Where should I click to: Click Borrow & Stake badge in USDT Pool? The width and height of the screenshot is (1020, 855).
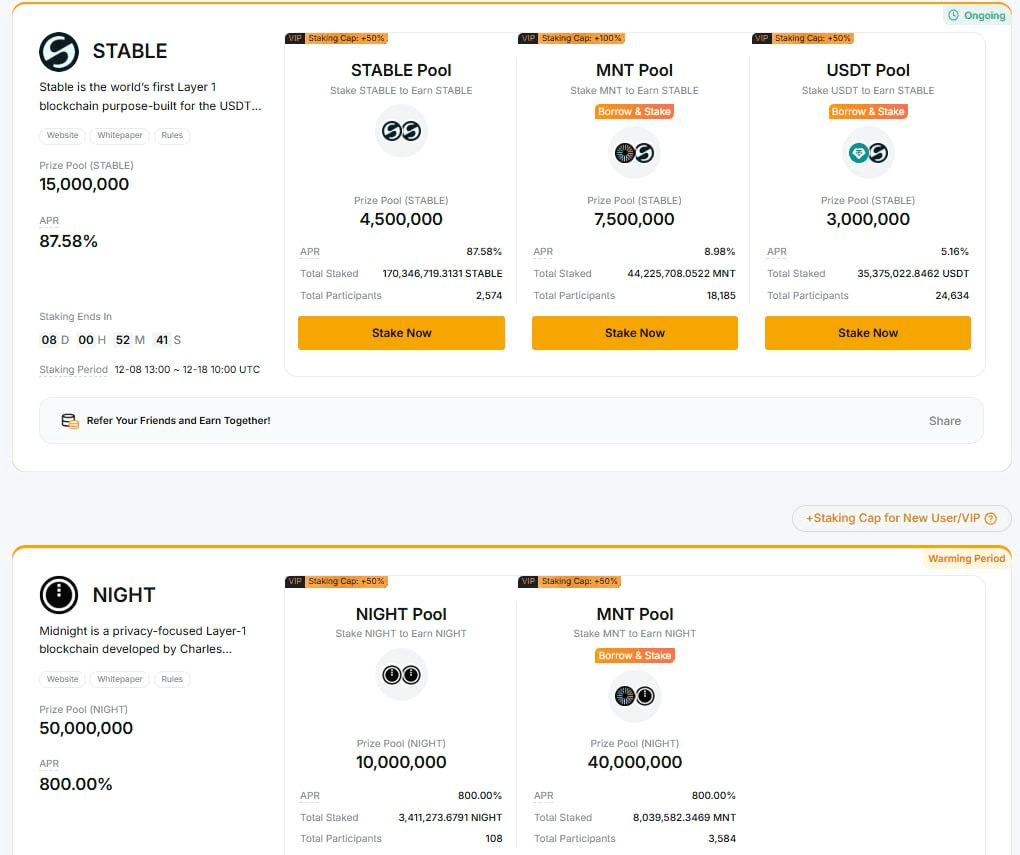tap(868, 111)
